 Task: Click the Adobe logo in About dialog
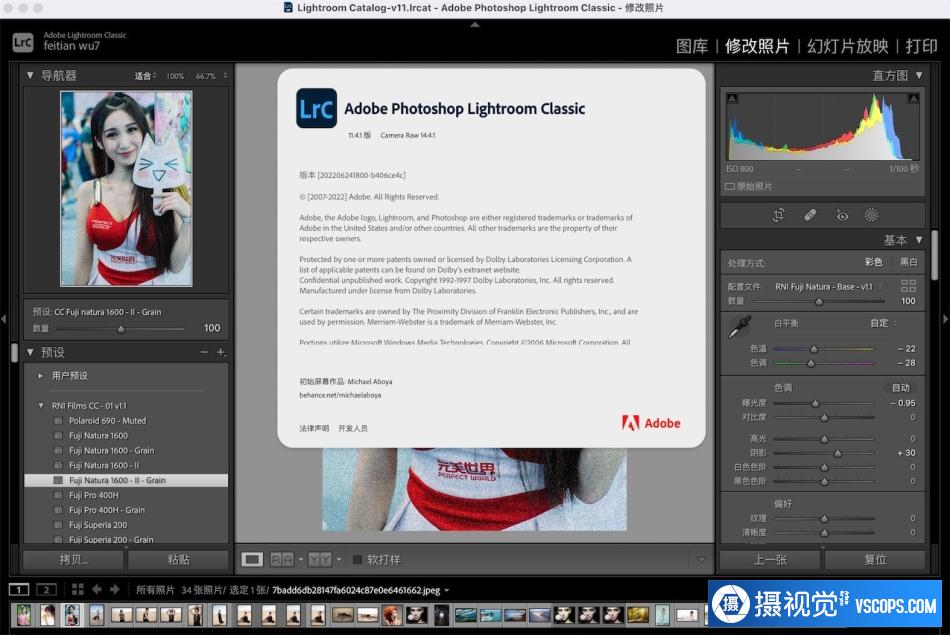(x=651, y=423)
